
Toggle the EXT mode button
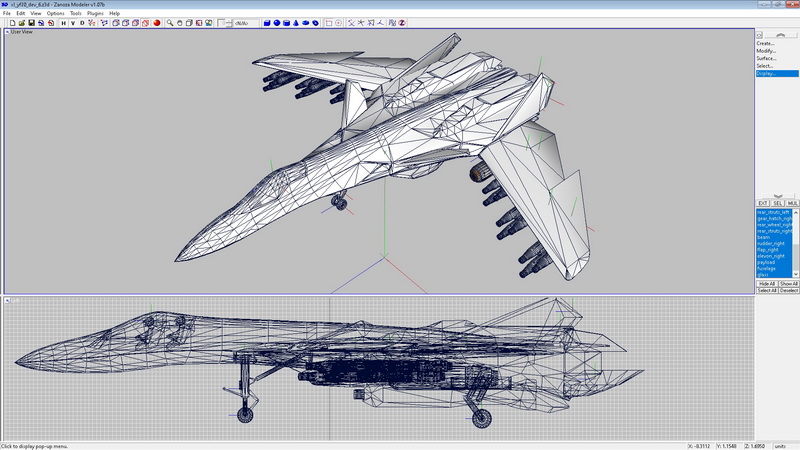pos(763,203)
